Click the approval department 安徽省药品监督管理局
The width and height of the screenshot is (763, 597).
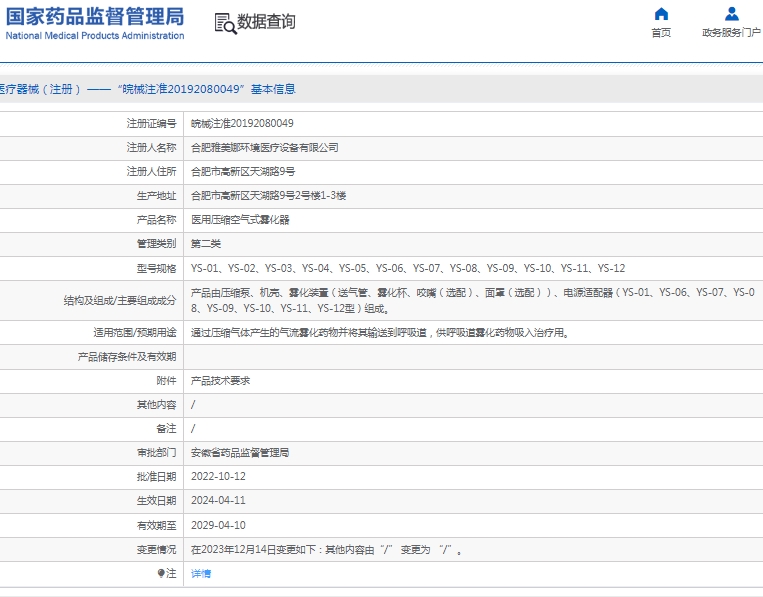(240, 453)
